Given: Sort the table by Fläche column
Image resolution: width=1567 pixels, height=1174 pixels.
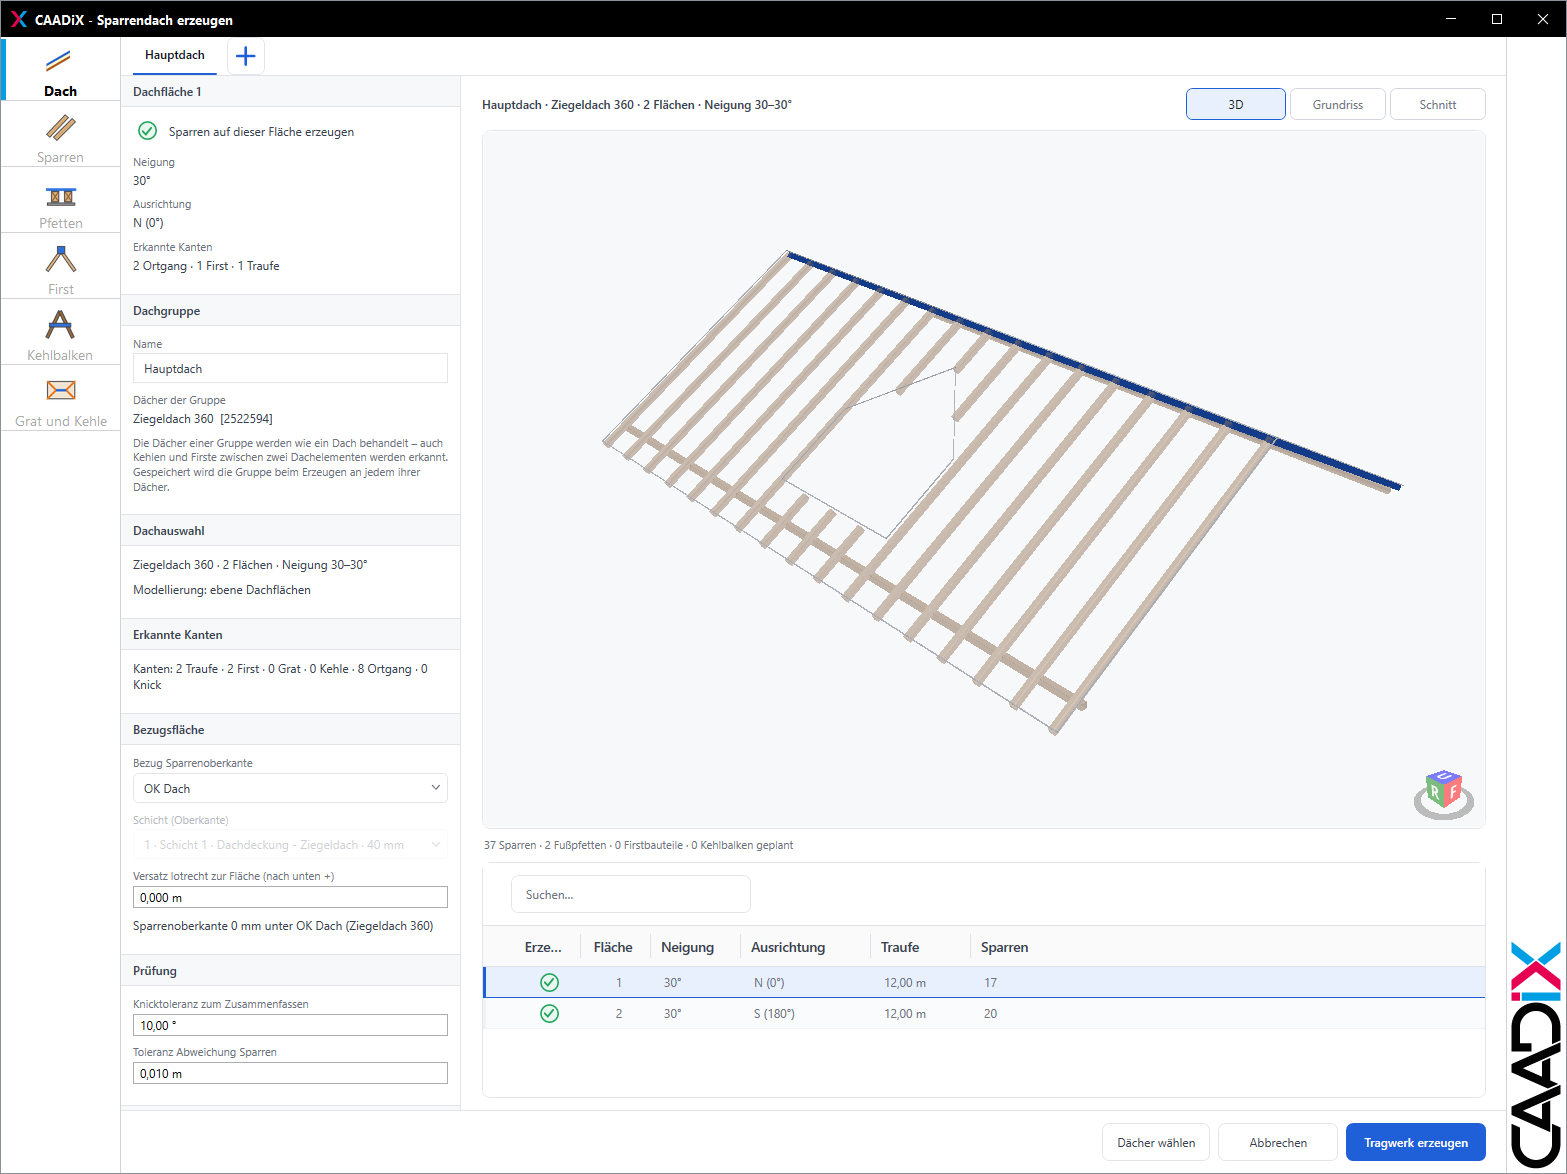Looking at the screenshot, I should pyautogui.click(x=615, y=947).
